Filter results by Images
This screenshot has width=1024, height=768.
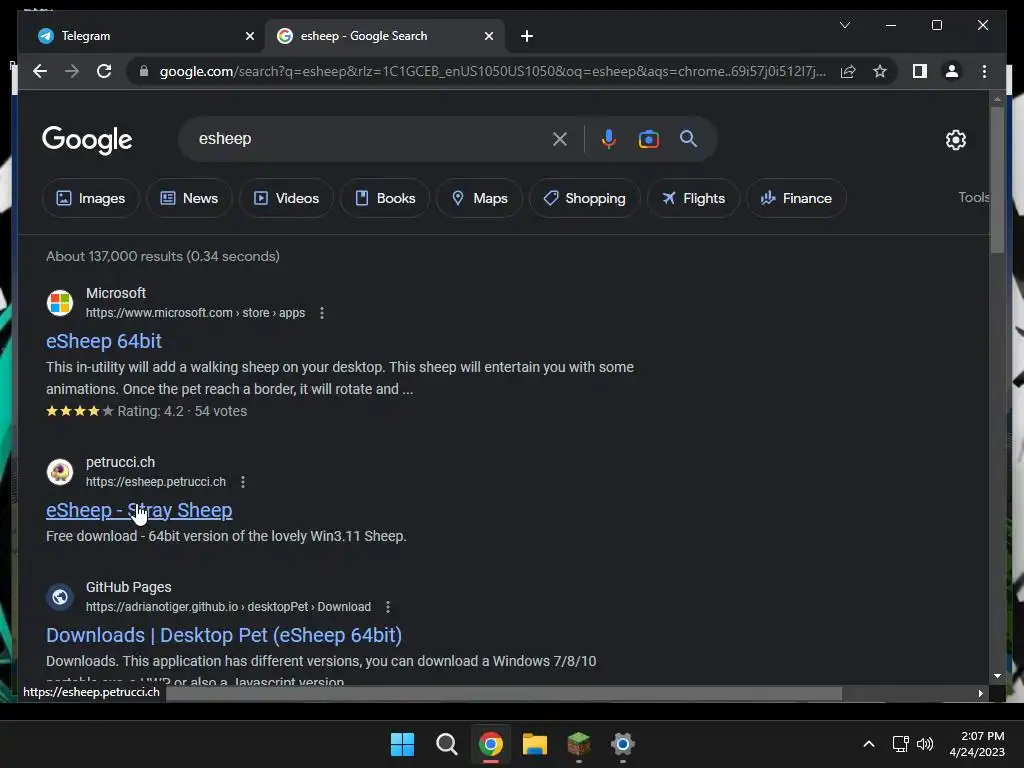click(91, 198)
